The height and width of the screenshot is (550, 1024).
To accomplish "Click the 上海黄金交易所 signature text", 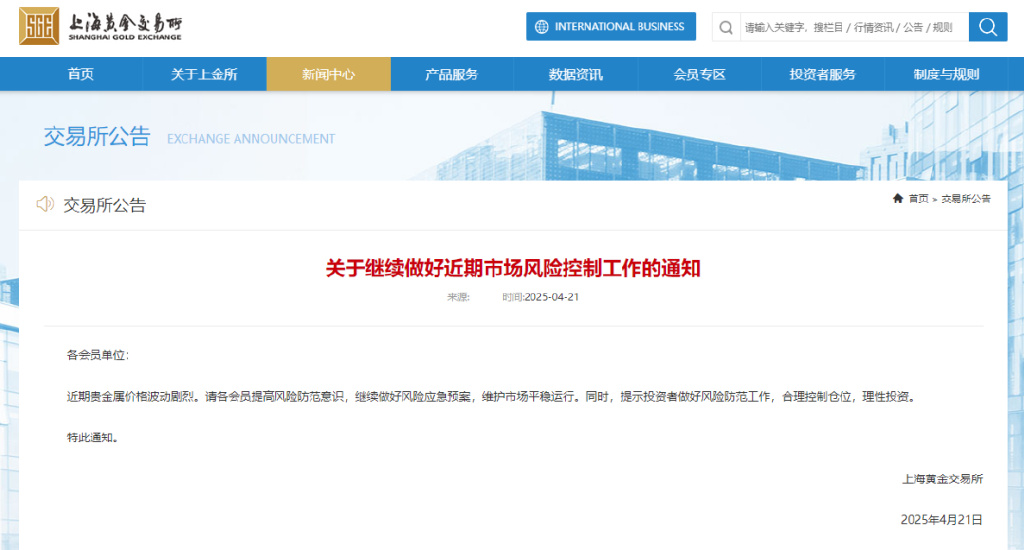I will 942,479.
